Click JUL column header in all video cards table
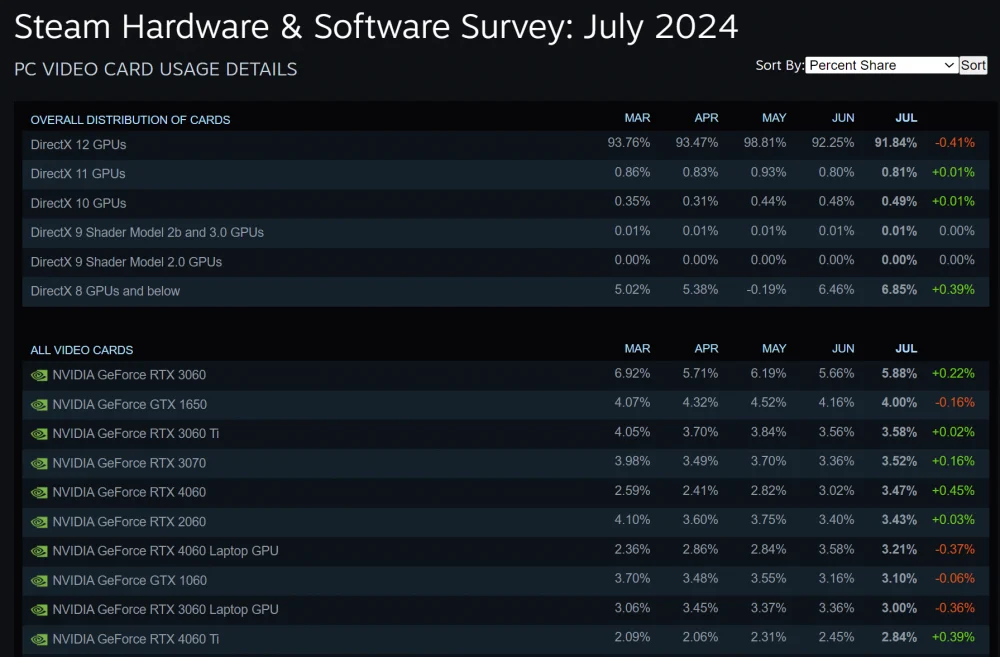 [x=906, y=349]
